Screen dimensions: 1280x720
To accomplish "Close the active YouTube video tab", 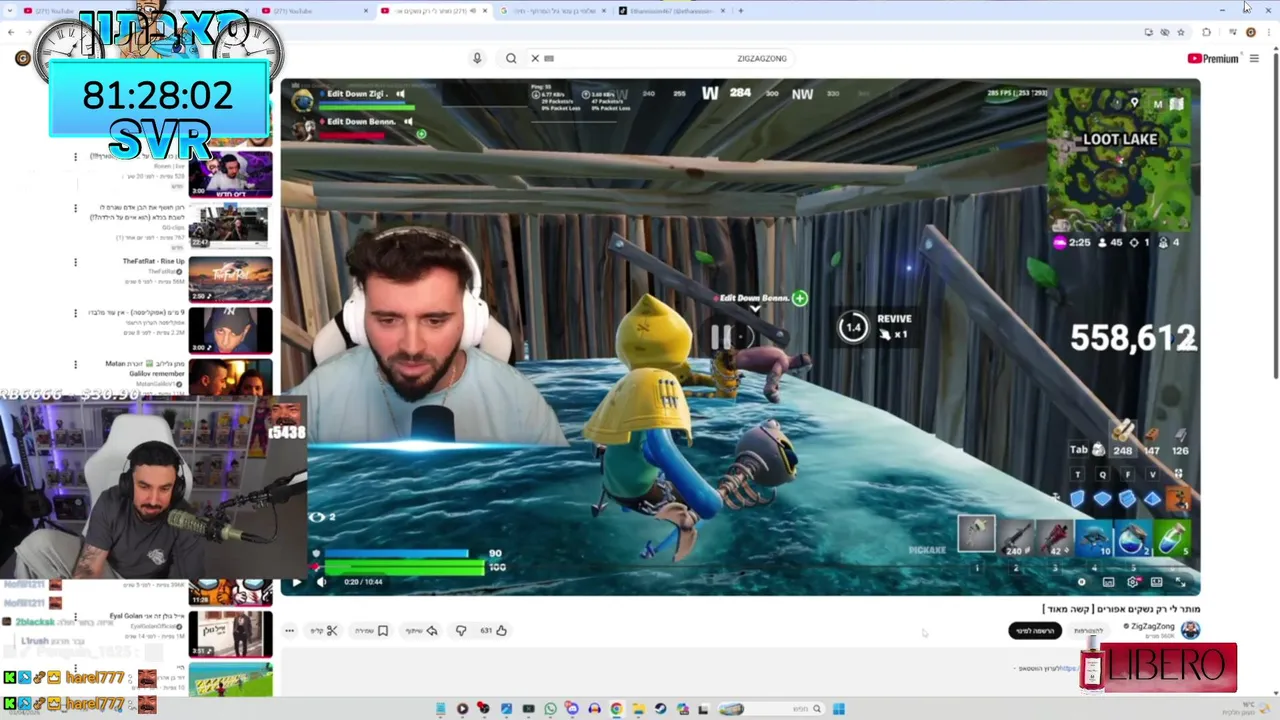I will [485, 11].
